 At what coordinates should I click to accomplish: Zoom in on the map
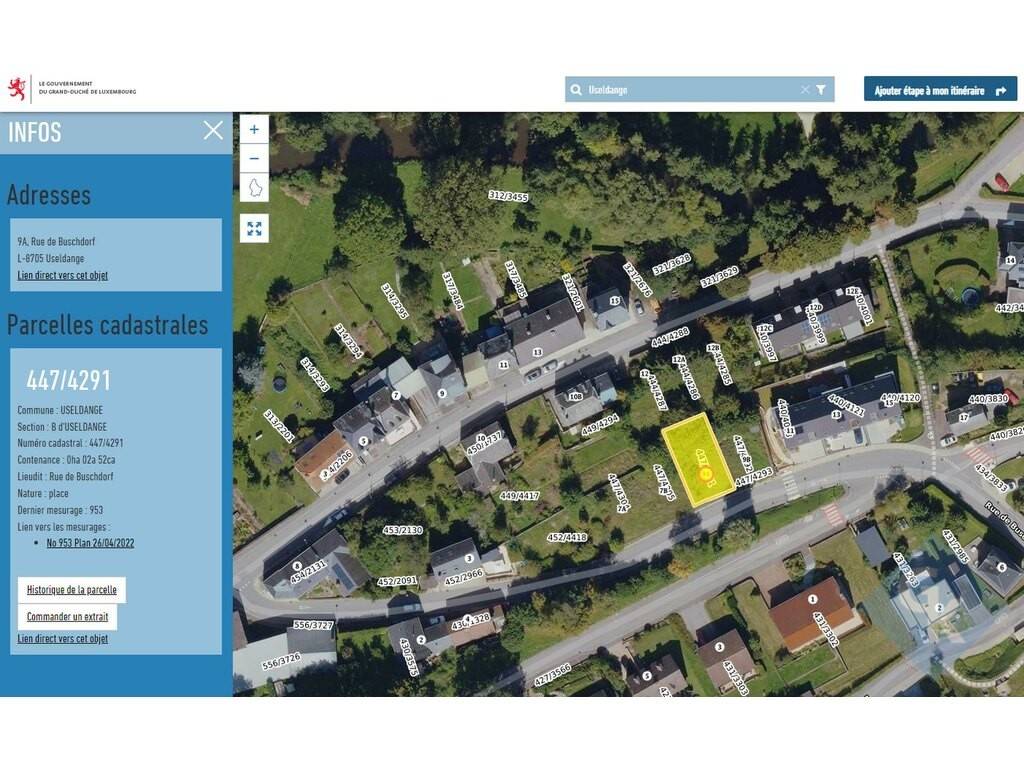[x=254, y=129]
